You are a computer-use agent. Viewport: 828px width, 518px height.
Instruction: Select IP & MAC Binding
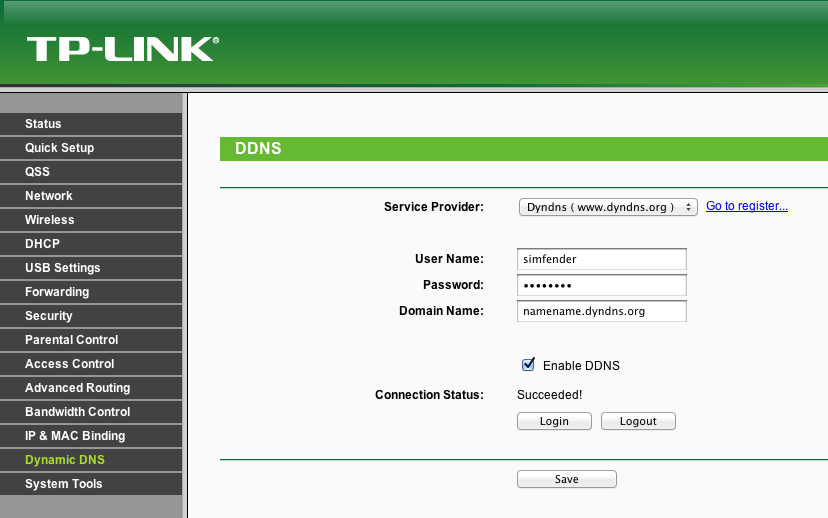coord(91,436)
